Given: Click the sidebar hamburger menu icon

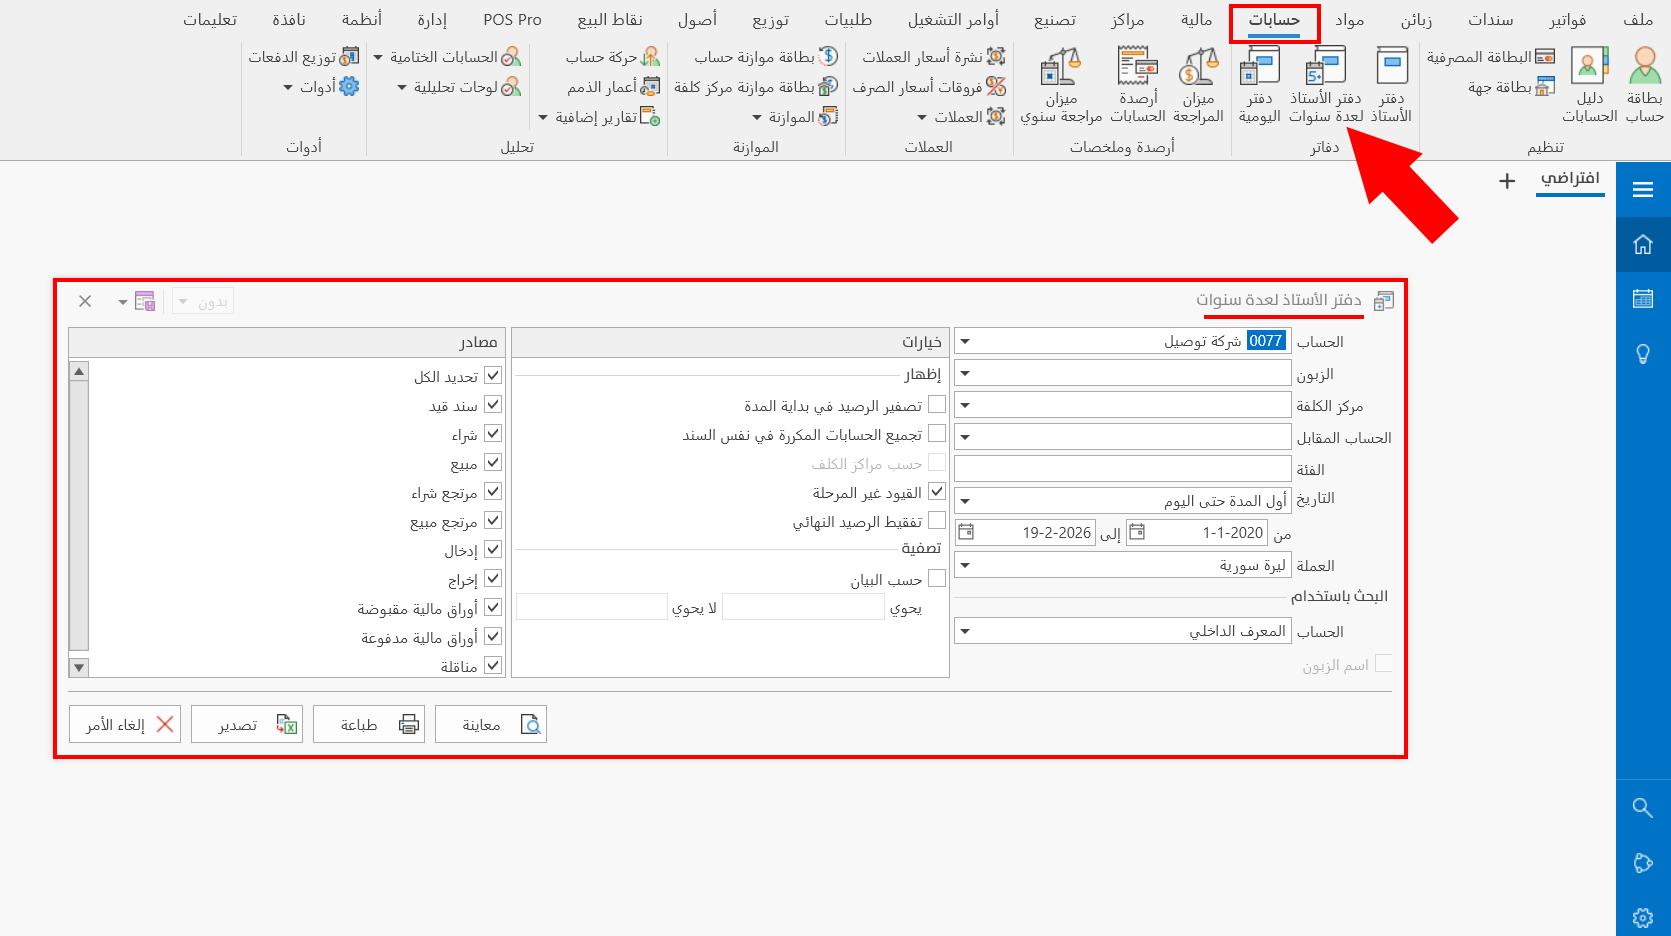Looking at the screenshot, I should (x=1643, y=189).
